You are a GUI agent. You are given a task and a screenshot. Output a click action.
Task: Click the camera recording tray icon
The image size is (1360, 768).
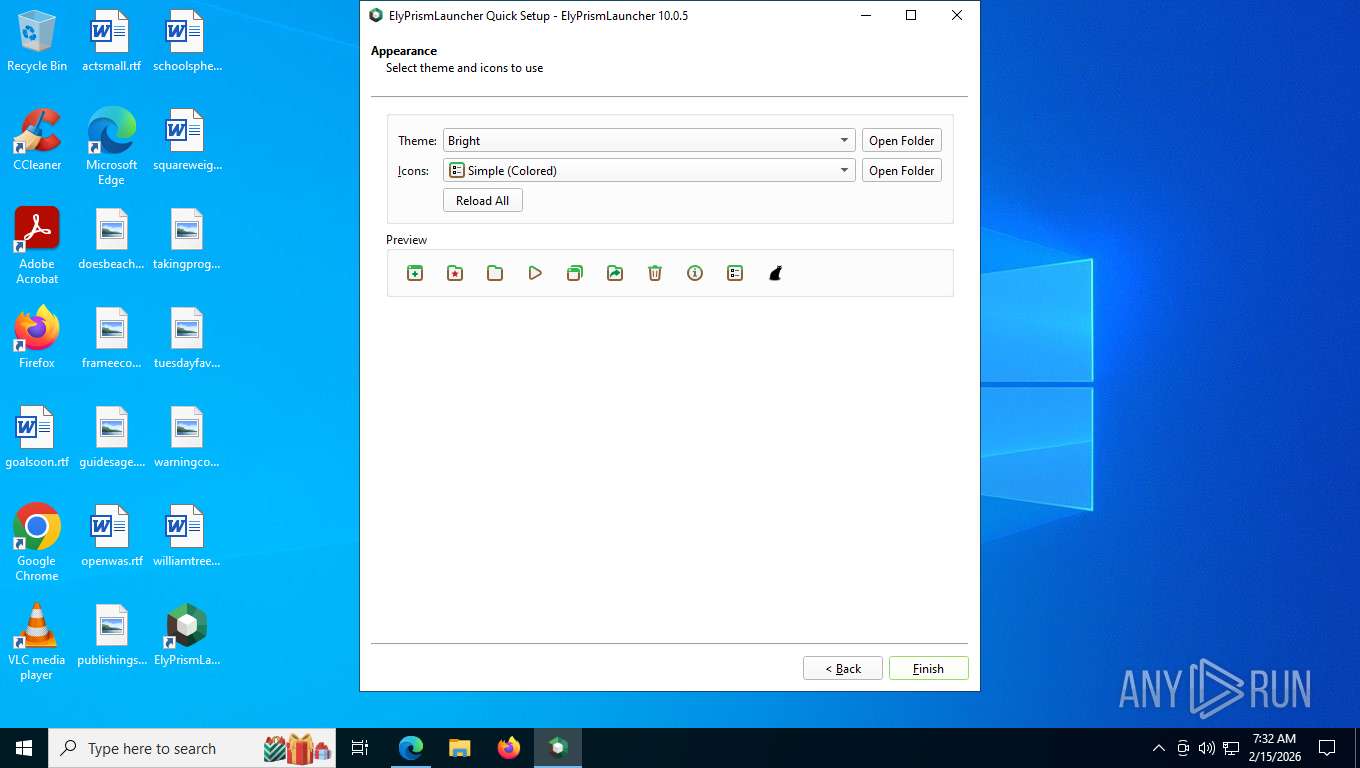(1183, 748)
